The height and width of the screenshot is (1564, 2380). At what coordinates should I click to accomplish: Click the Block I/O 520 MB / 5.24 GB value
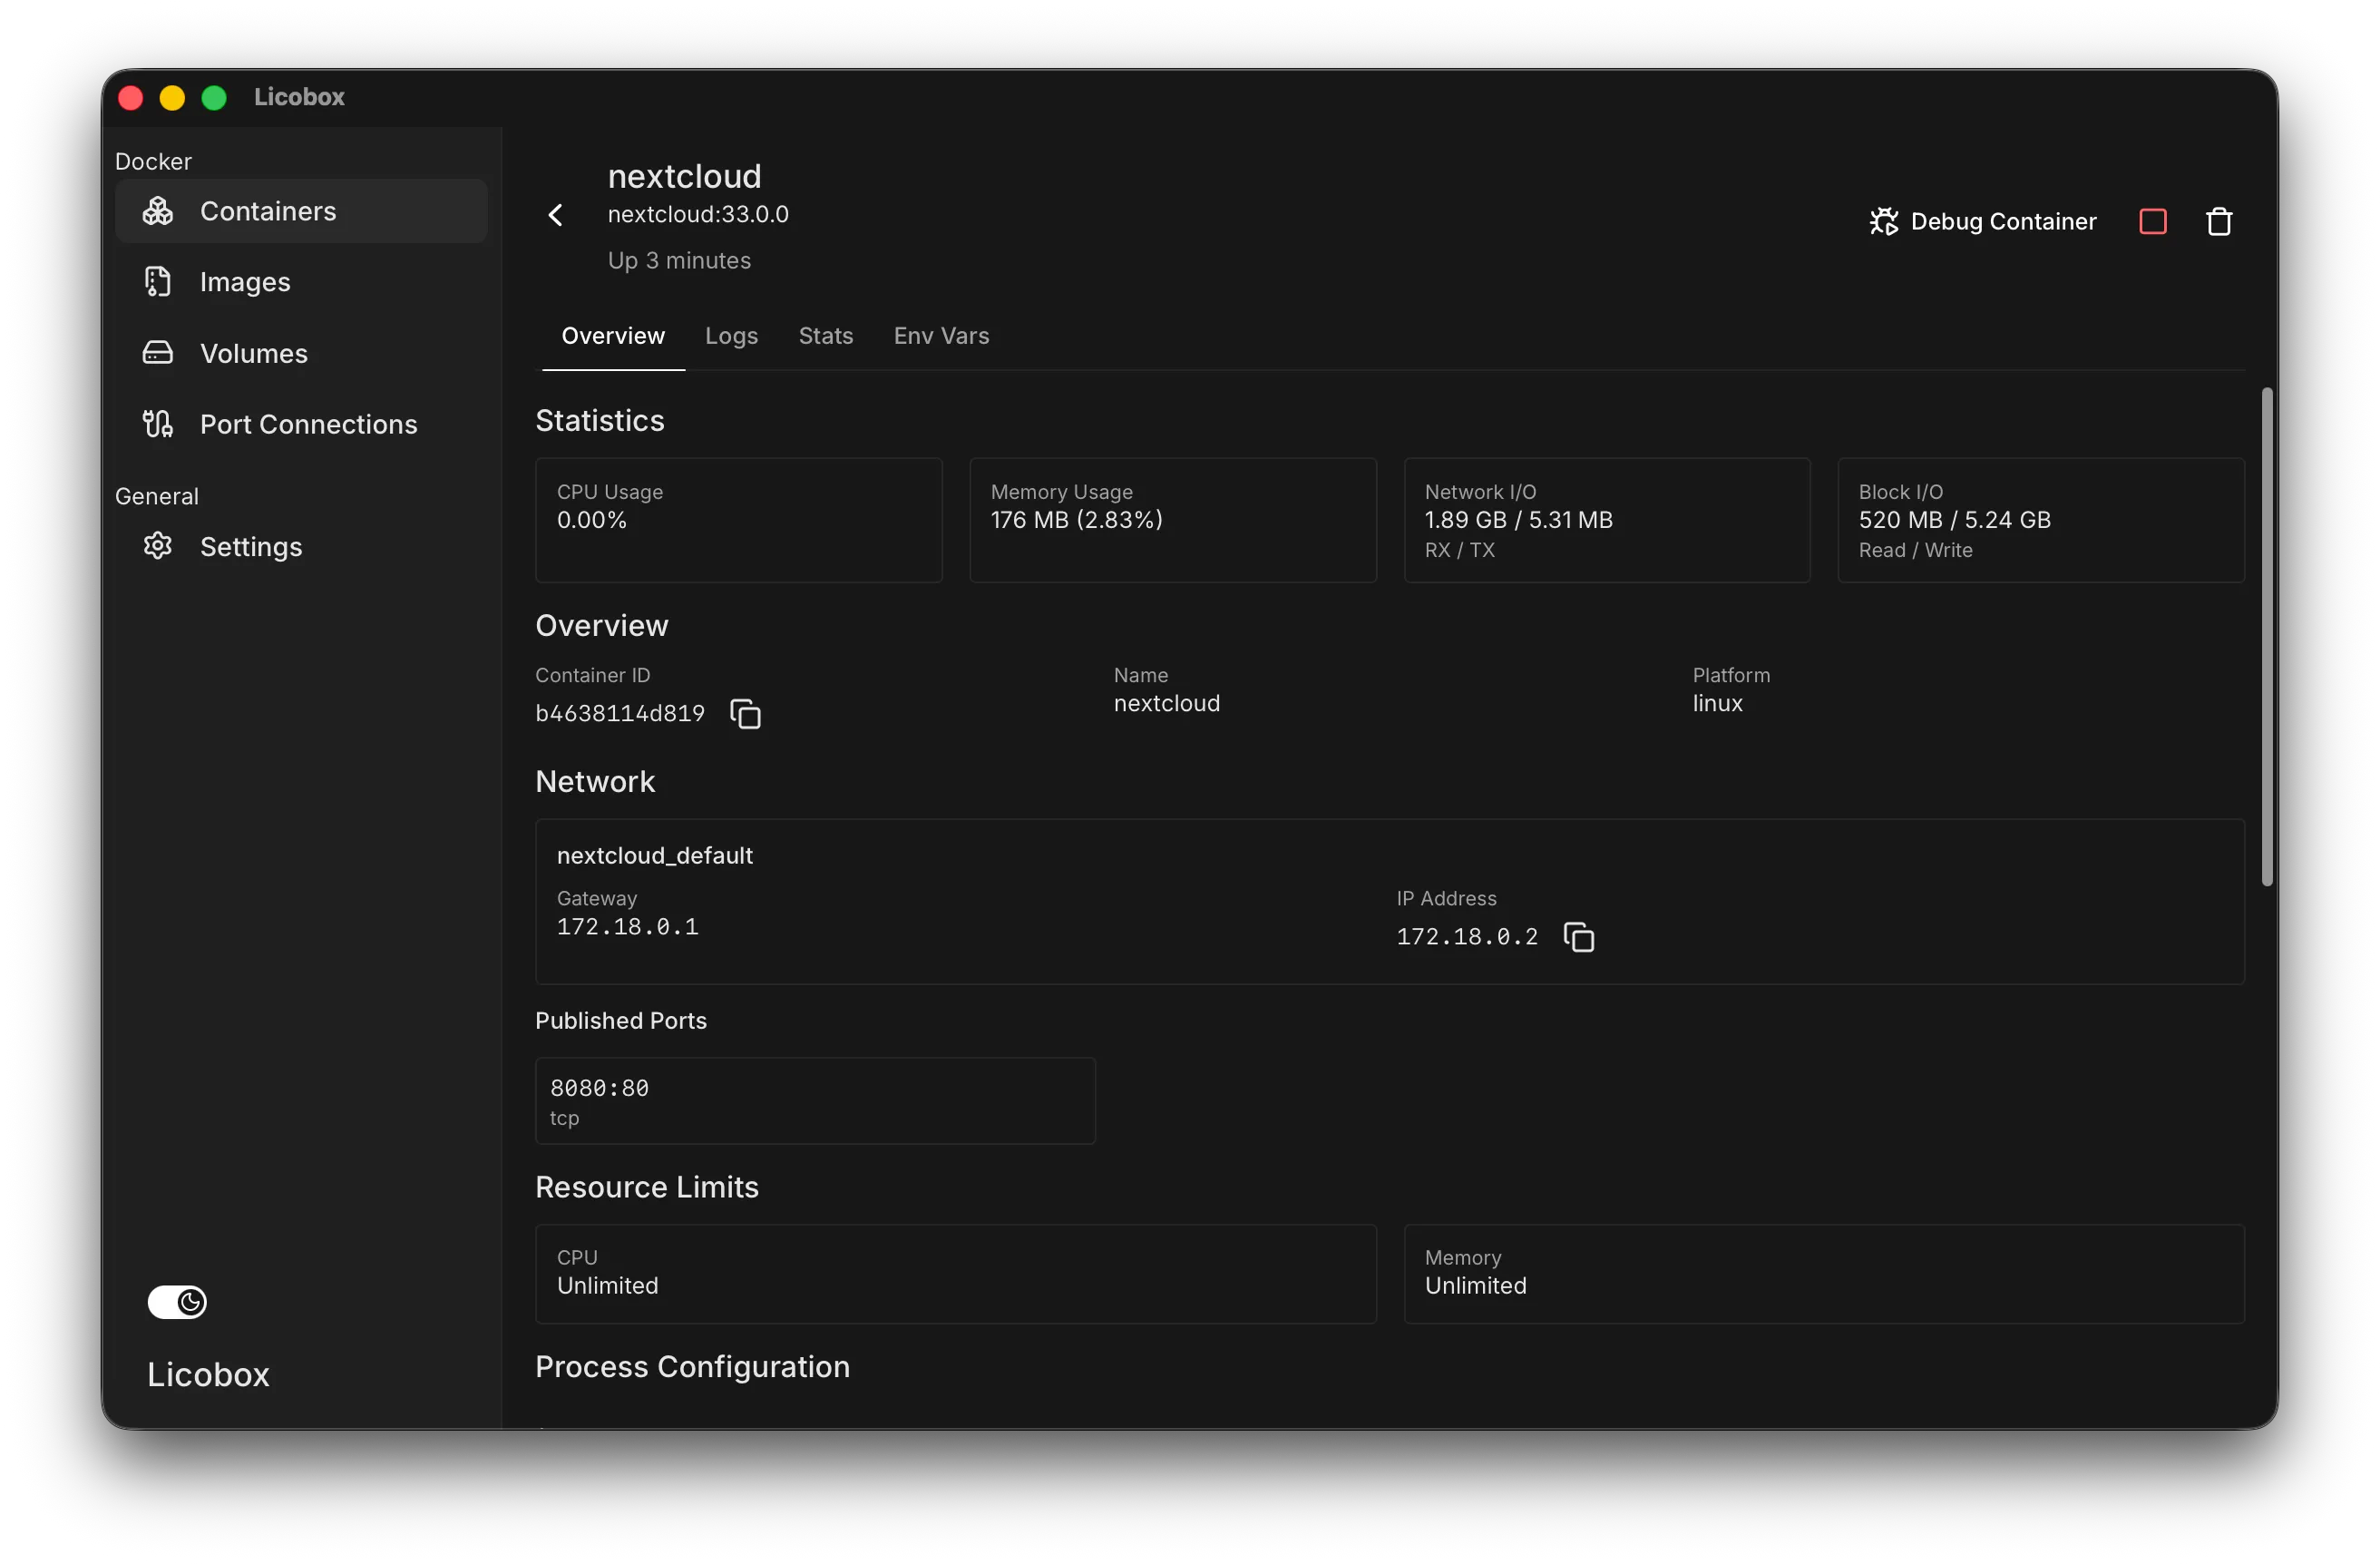point(1954,520)
